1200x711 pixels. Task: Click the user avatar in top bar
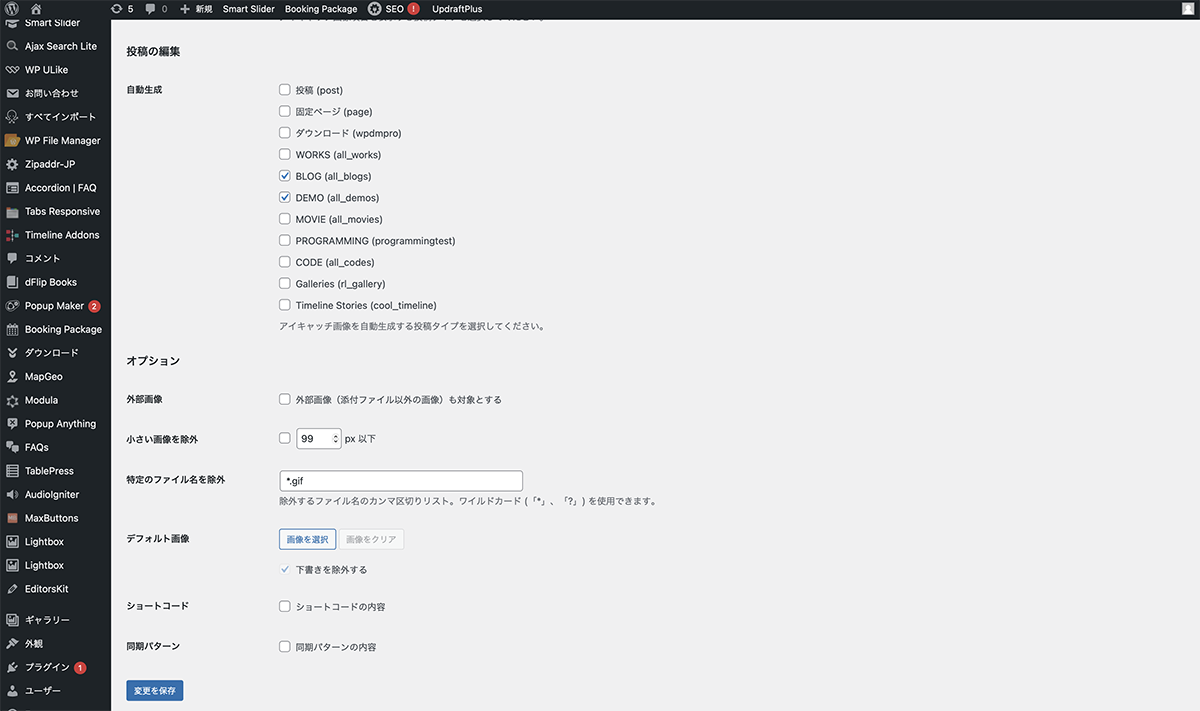coord(1186,9)
